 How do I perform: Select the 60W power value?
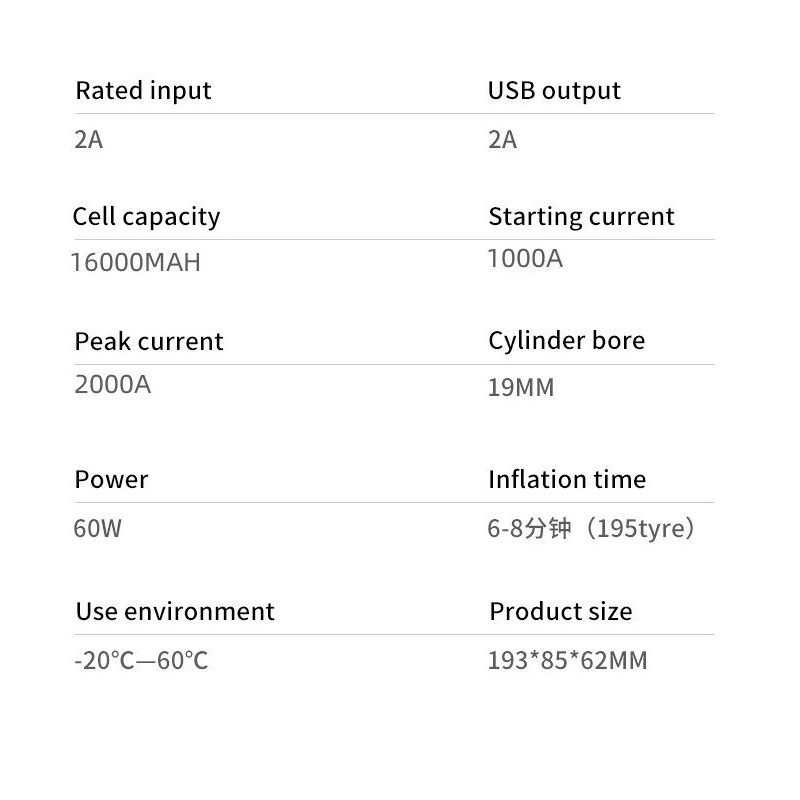[97, 528]
